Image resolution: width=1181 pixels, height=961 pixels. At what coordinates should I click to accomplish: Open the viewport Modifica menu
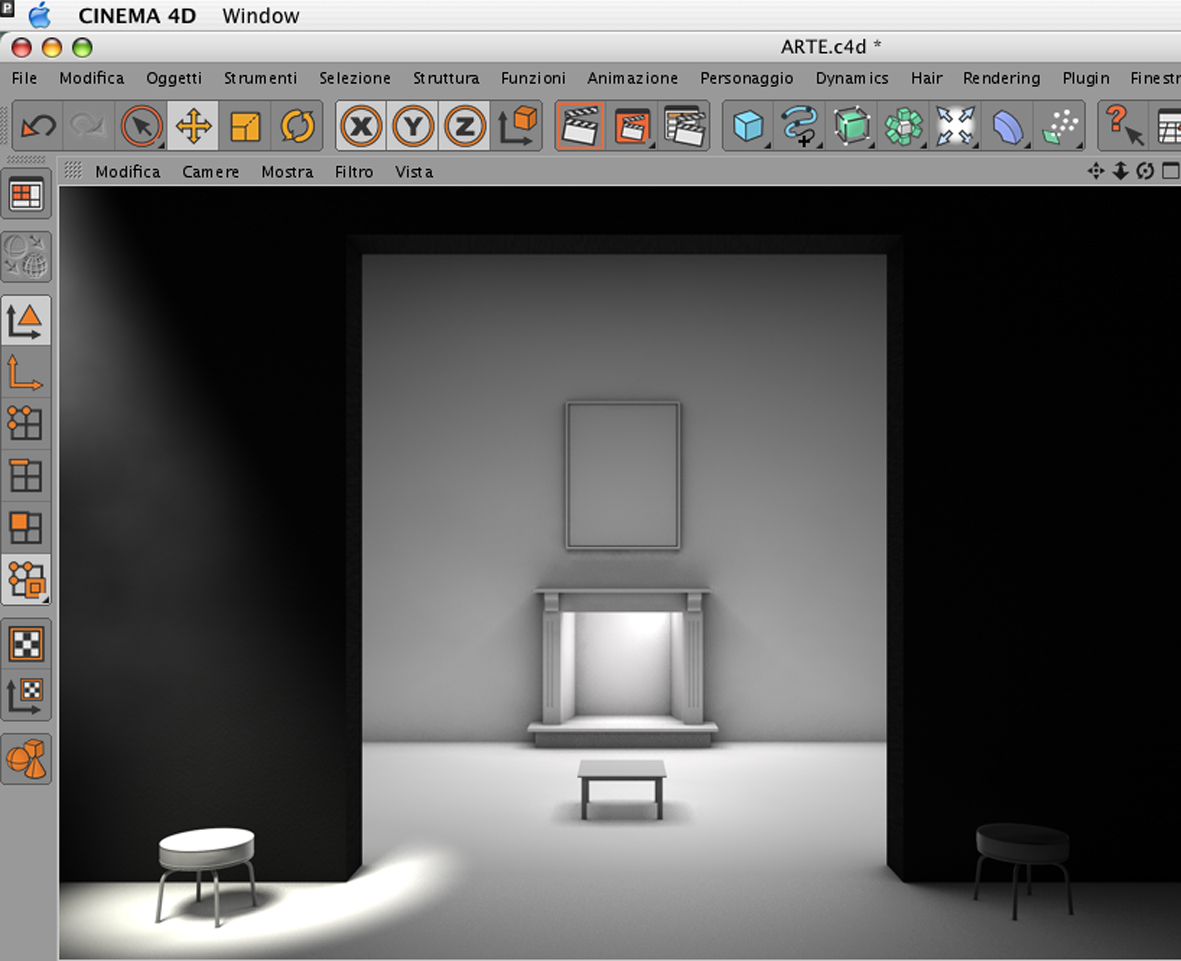128,172
